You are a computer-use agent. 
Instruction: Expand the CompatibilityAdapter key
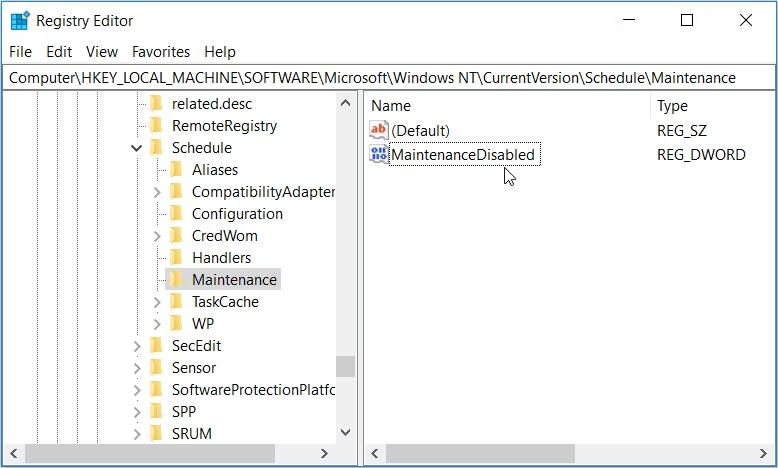(x=157, y=192)
